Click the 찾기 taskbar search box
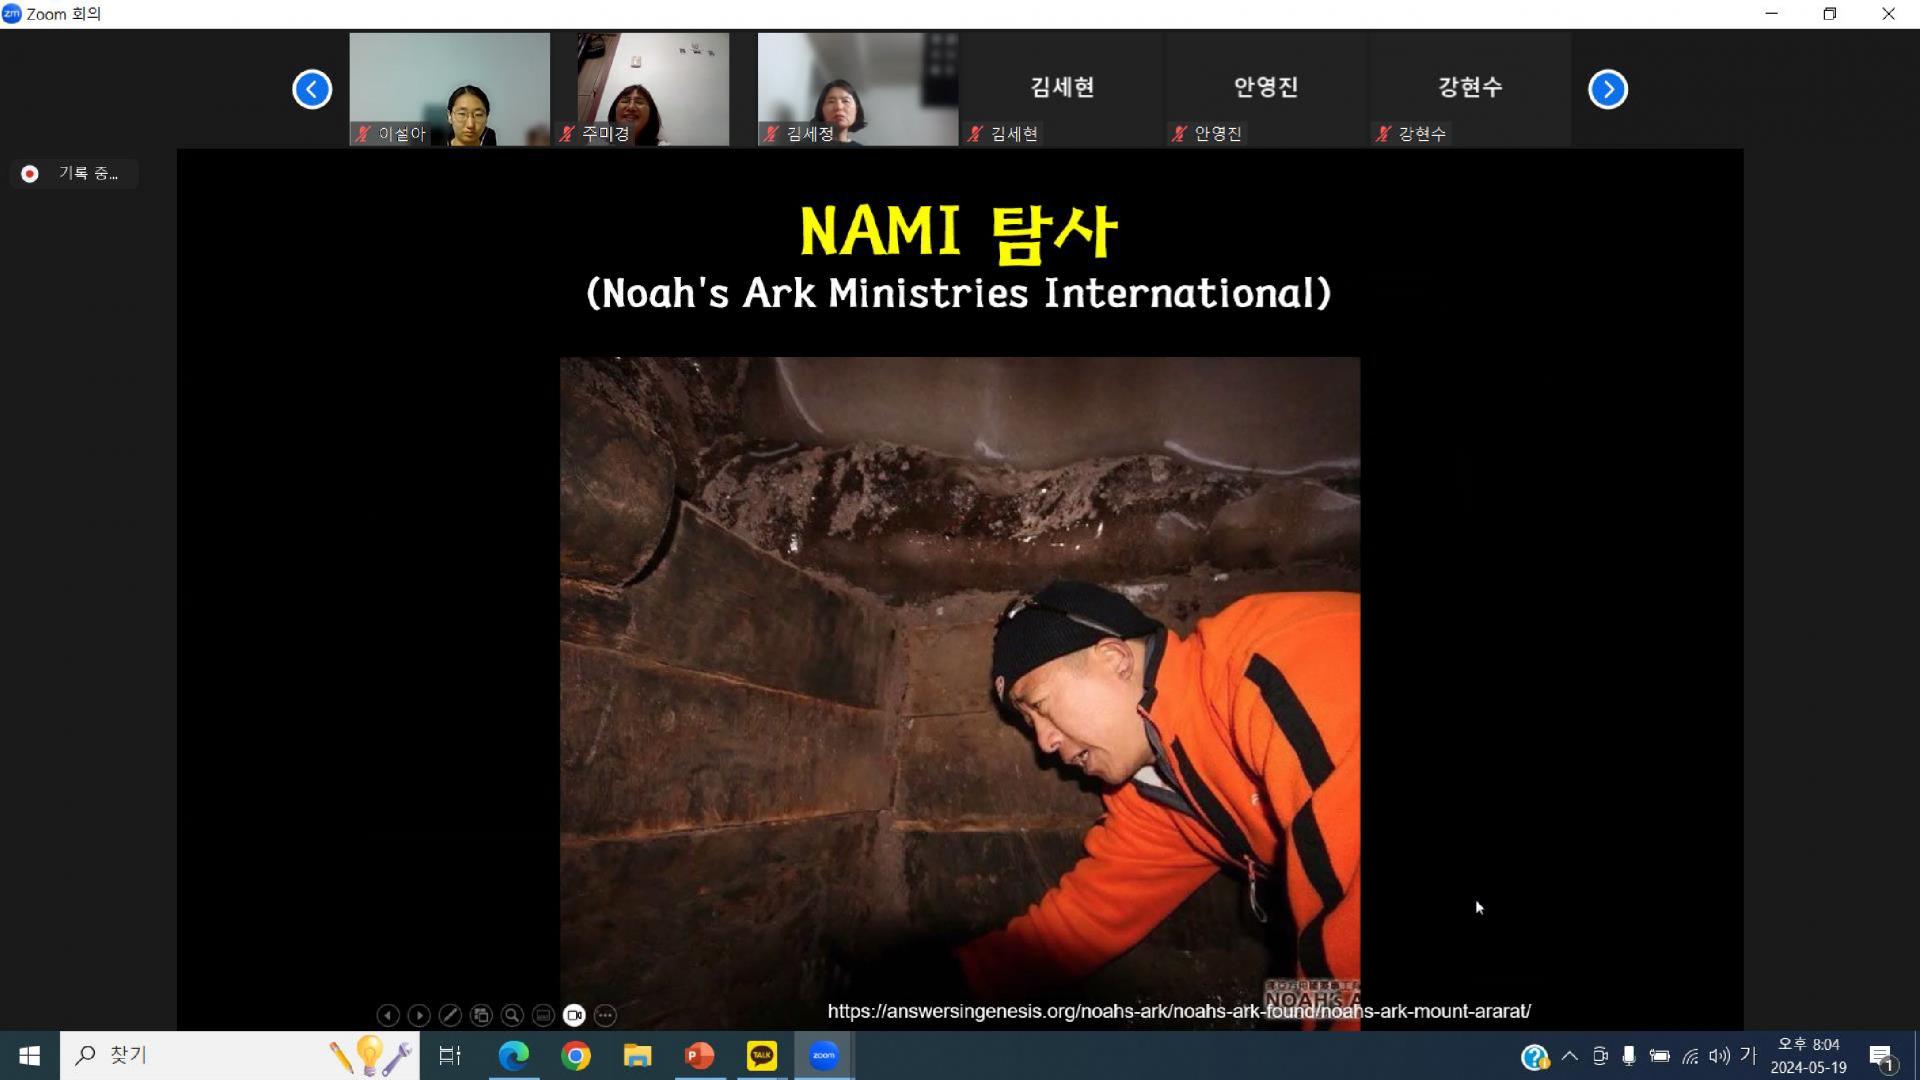1920x1080 pixels. click(239, 1055)
